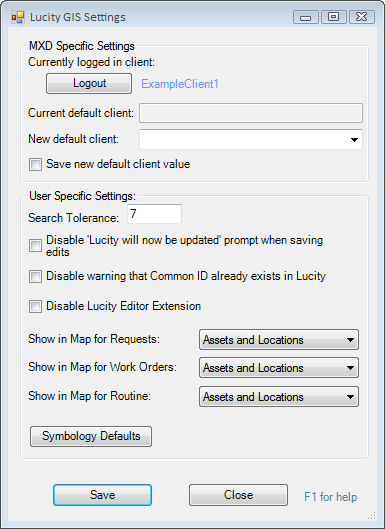Image resolution: width=385 pixels, height=529 pixels.
Task: Expand Show in Map for Work Orders dropdown
Action: [279, 368]
